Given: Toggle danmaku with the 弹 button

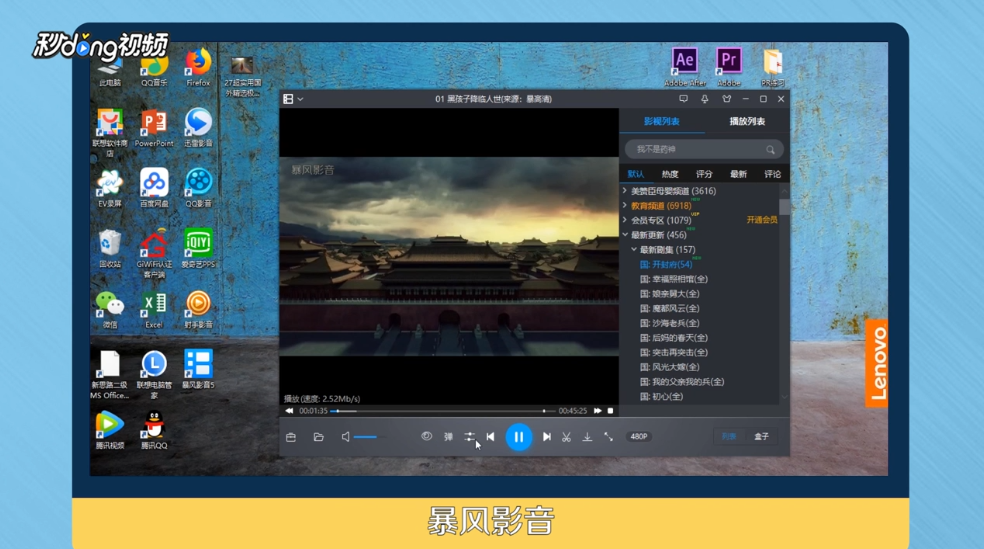Looking at the screenshot, I should point(448,437).
